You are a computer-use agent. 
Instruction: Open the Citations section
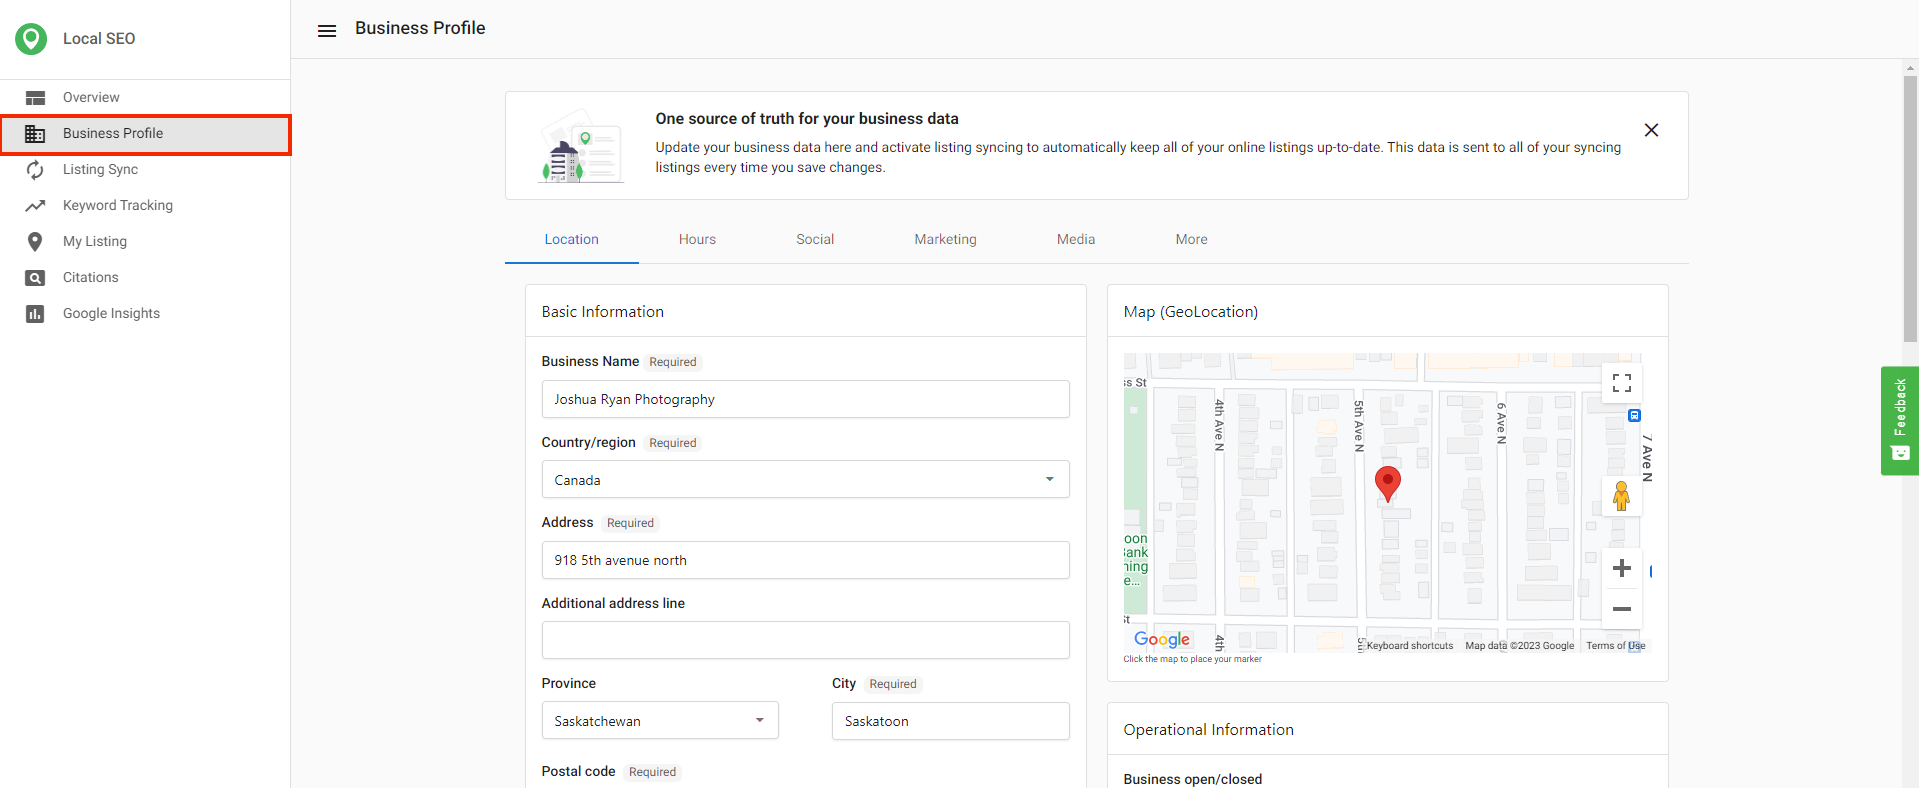tap(90, 278)
